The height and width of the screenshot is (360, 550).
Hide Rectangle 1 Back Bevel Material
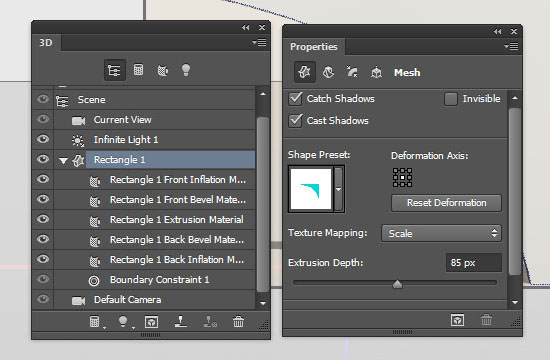click(43, 239)
